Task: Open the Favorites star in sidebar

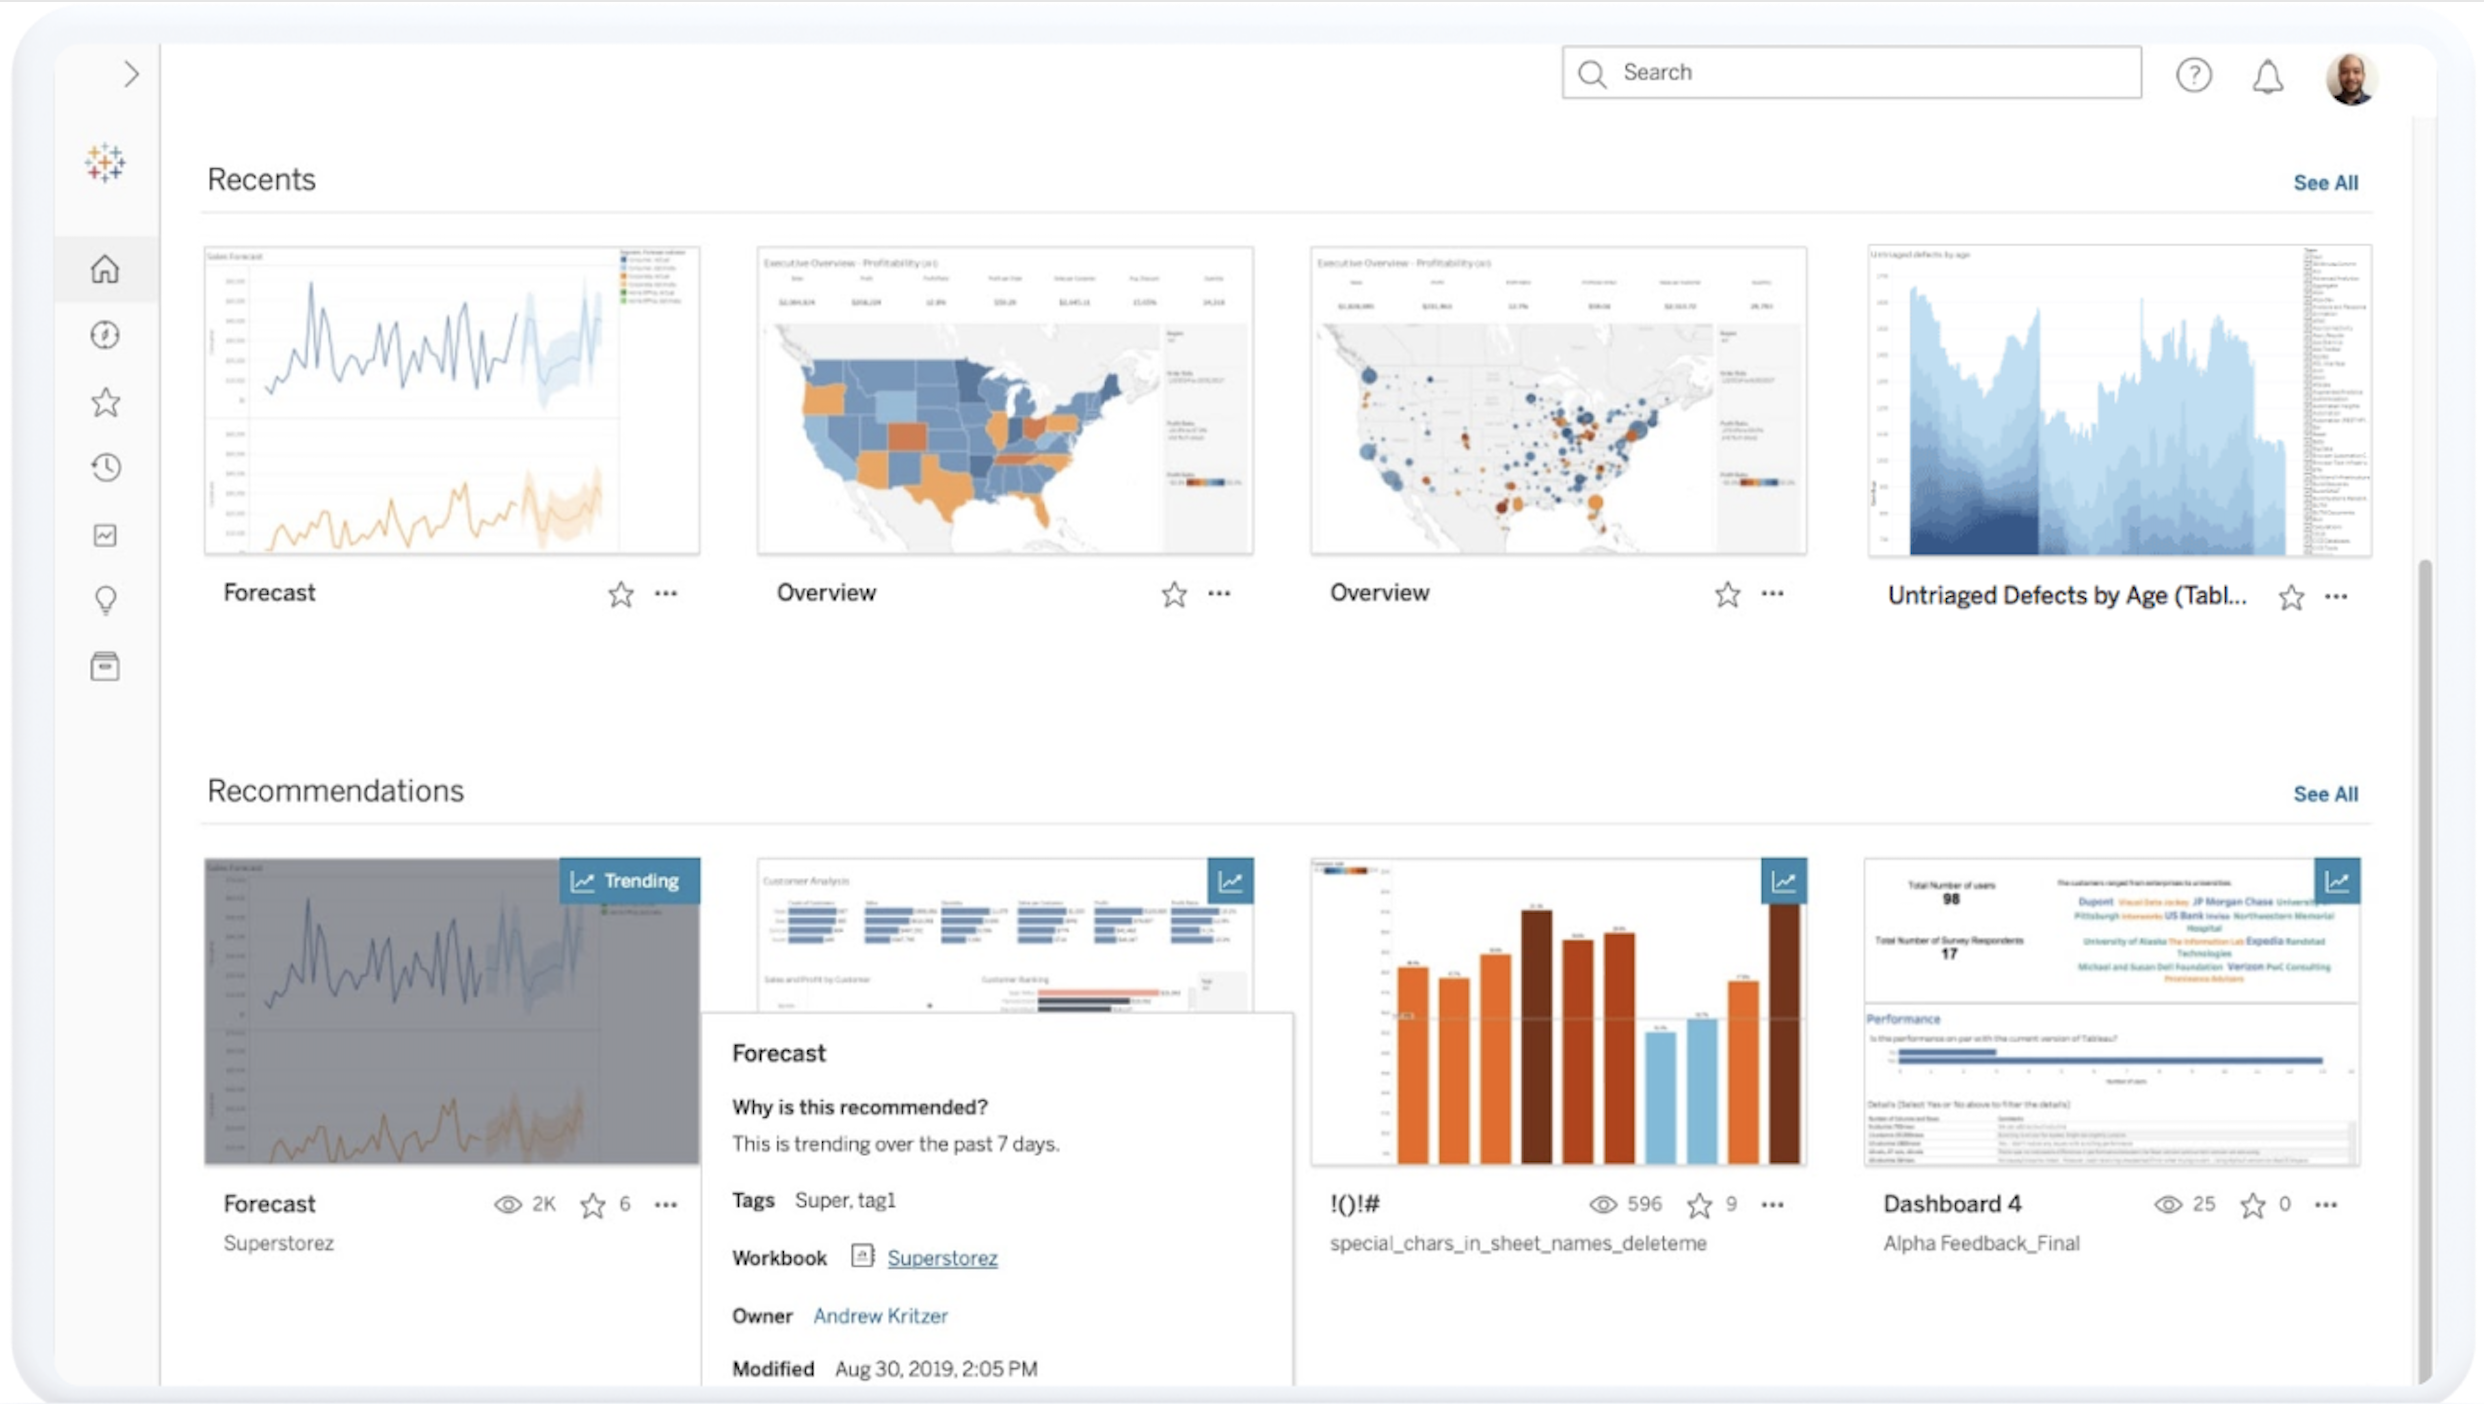Action: [105, 402]
